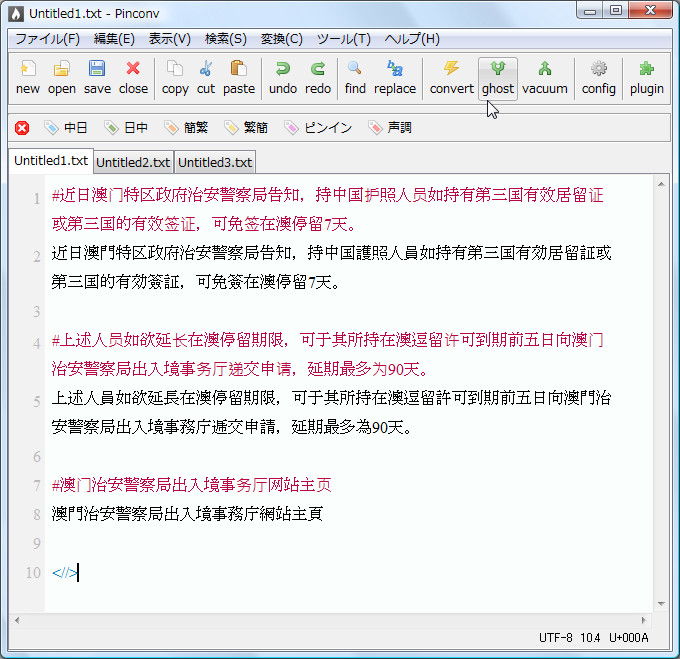Open the ヘルプ(H) menu
This screenshot has height=659, width=680.
[x=412, y=39]
